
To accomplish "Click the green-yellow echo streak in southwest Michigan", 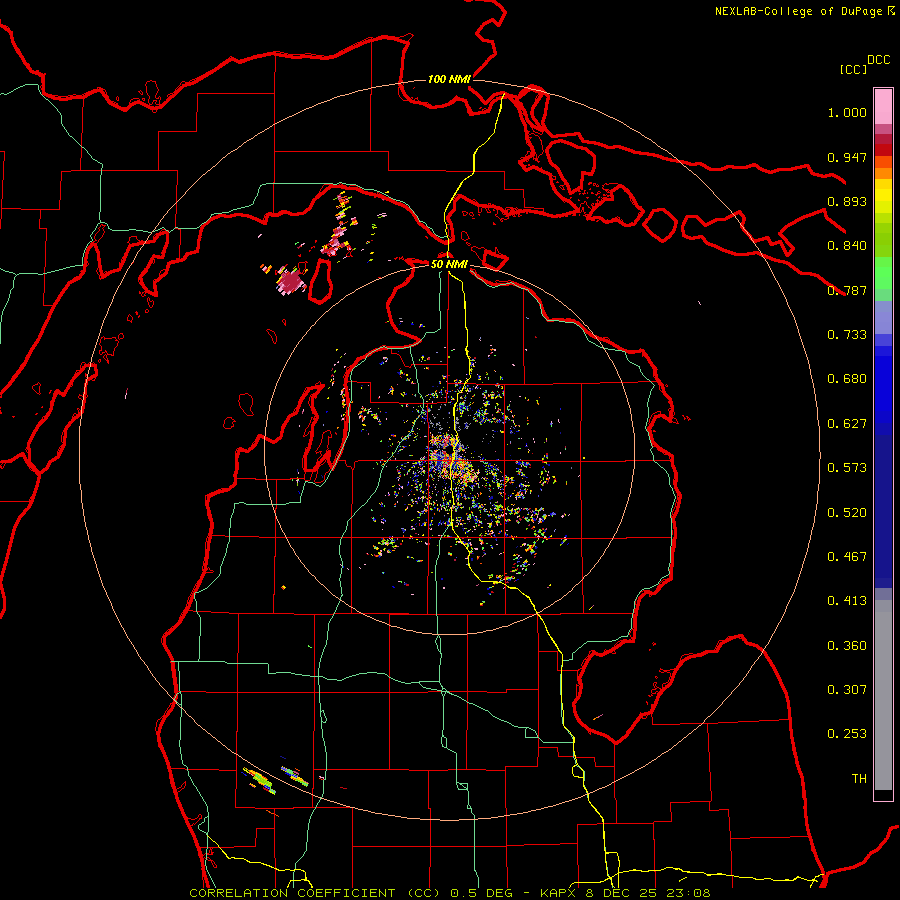I will [260, 780].
